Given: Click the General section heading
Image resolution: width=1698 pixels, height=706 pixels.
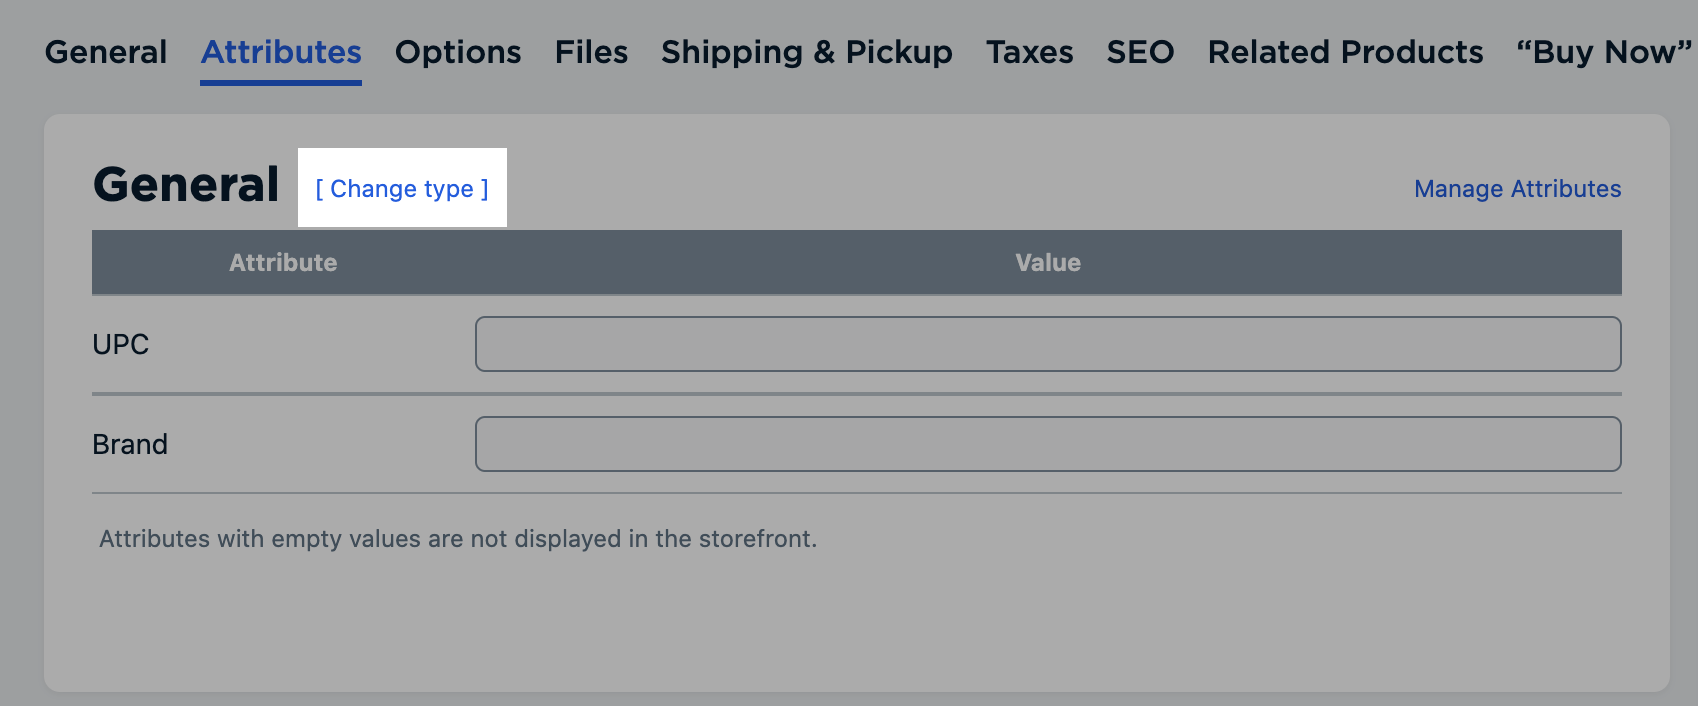Looking at the screenshot, I should pyautogui.click(x=187, y=184).
